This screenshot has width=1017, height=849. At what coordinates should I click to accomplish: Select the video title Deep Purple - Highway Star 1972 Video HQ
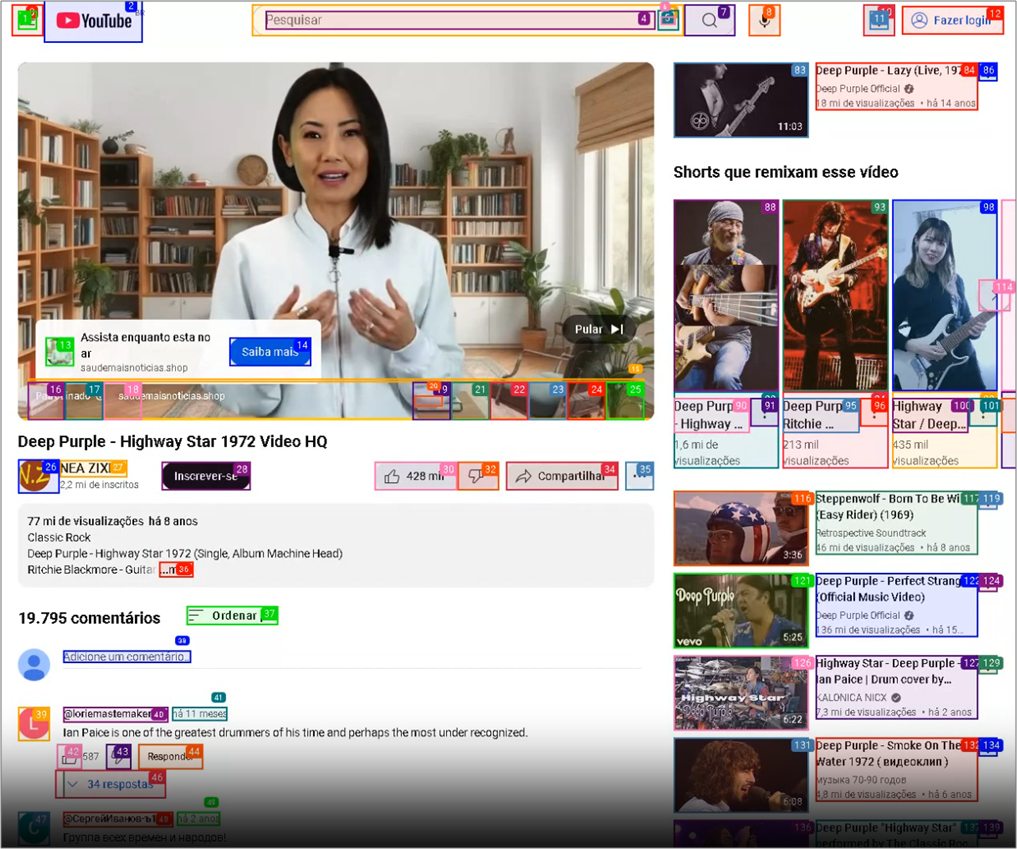173,442
